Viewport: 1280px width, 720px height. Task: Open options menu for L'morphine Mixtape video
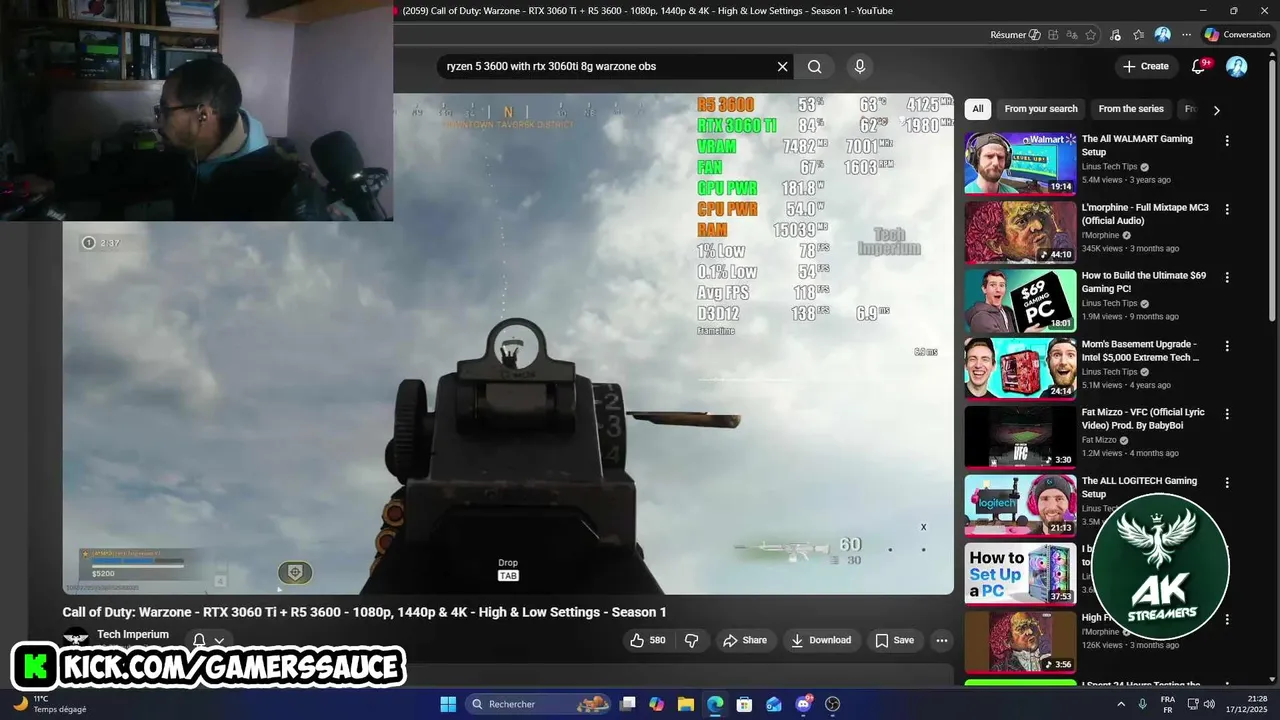click(x=1227, y=209)
